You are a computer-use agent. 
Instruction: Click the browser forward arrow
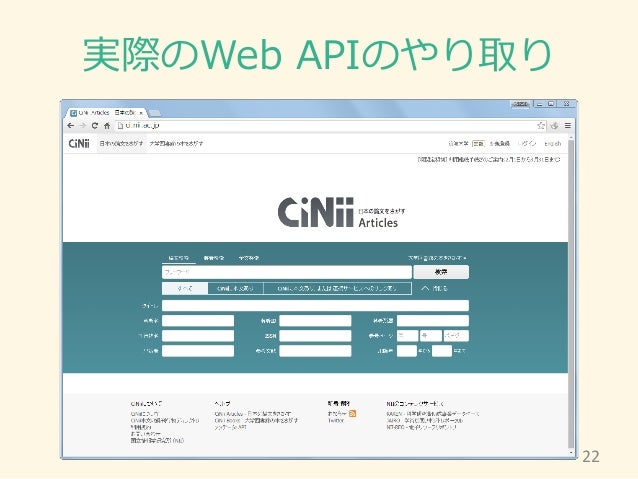tap(83, 126)
